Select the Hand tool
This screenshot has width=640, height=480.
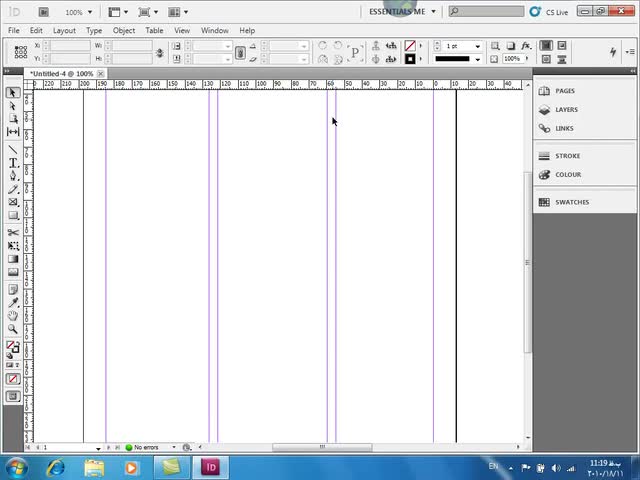[13, 316]
